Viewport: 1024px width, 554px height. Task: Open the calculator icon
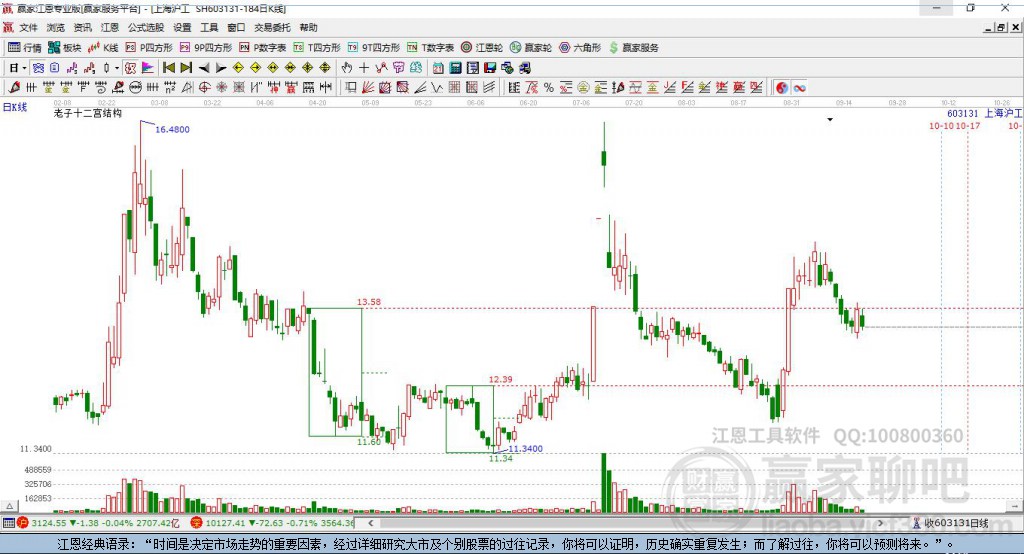pos(456,68)
